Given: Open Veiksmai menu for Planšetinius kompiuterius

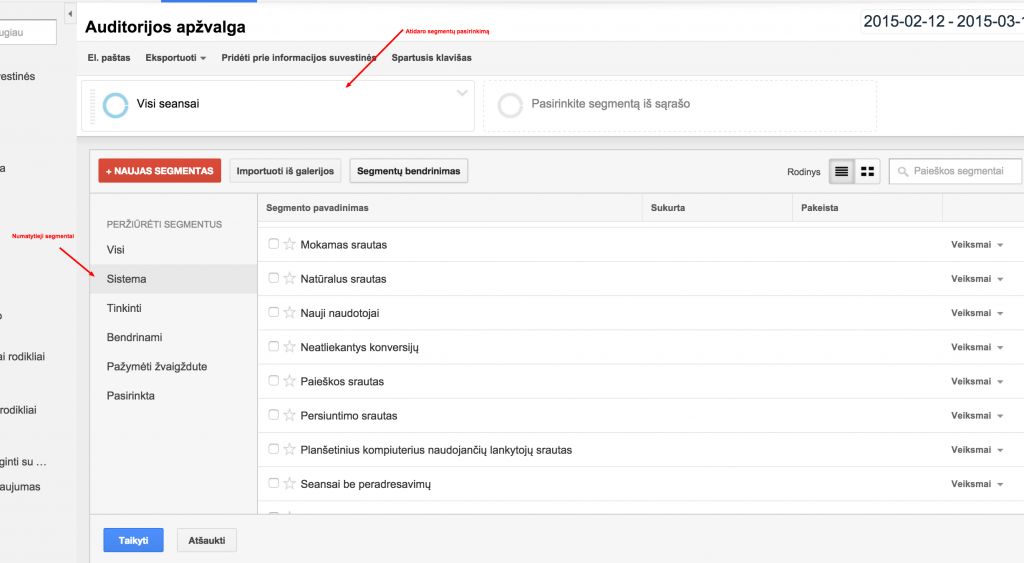Looking at the screenshot, I should [976, 449].
